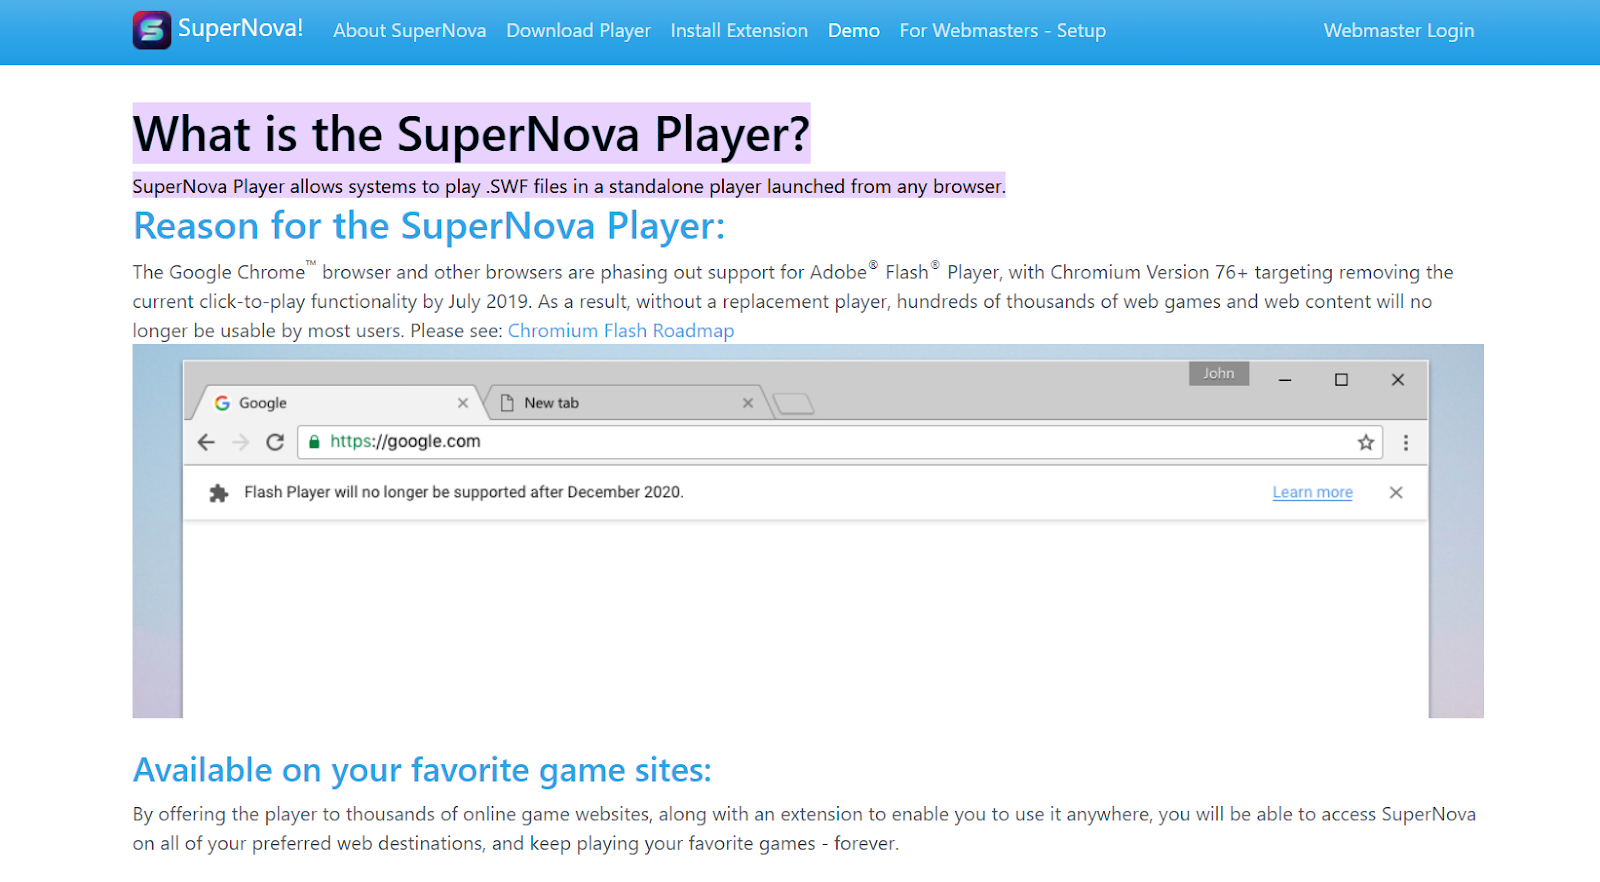Viewport: 1600px width, 882px height.
Task: Dismiss the Flash Player notification bar
Action: click(1396, 492)
